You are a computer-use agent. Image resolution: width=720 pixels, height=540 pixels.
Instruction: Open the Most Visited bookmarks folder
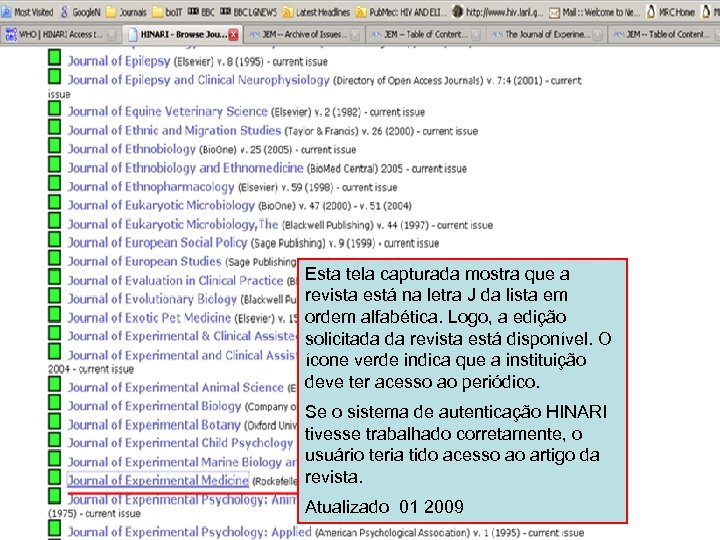(28, 12)
